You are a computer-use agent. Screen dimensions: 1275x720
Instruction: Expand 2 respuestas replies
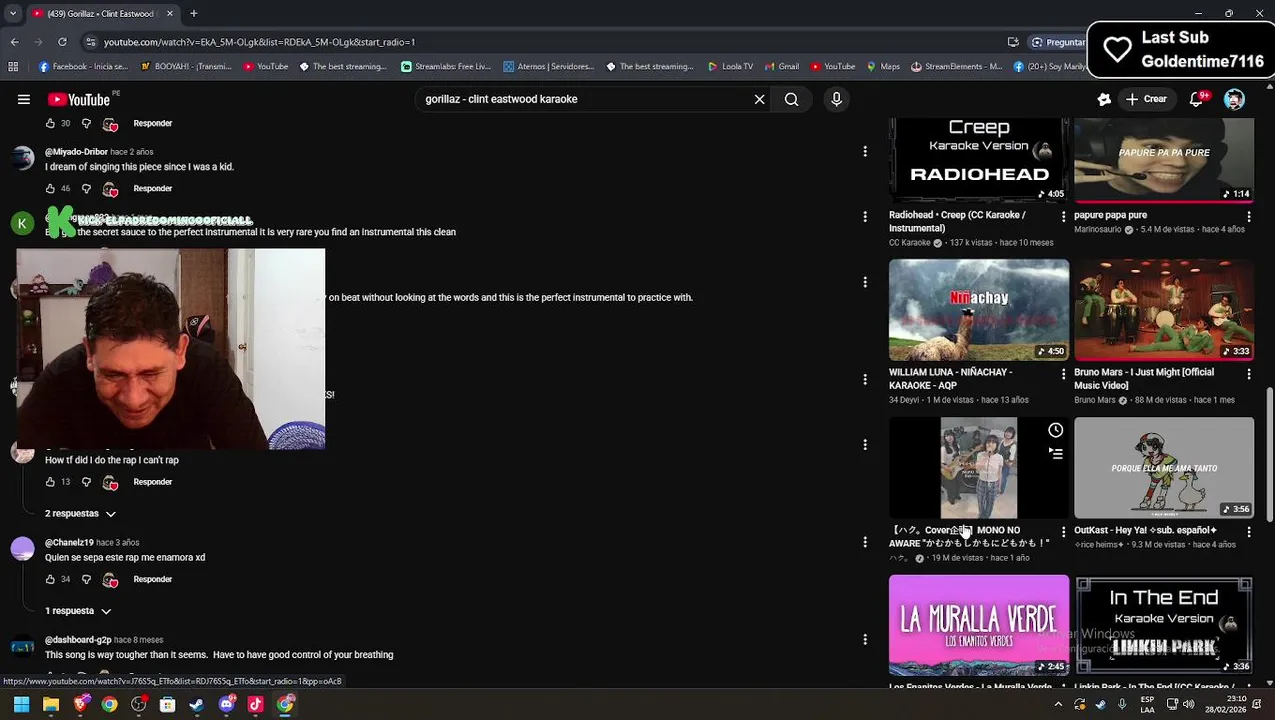point(80,513)
